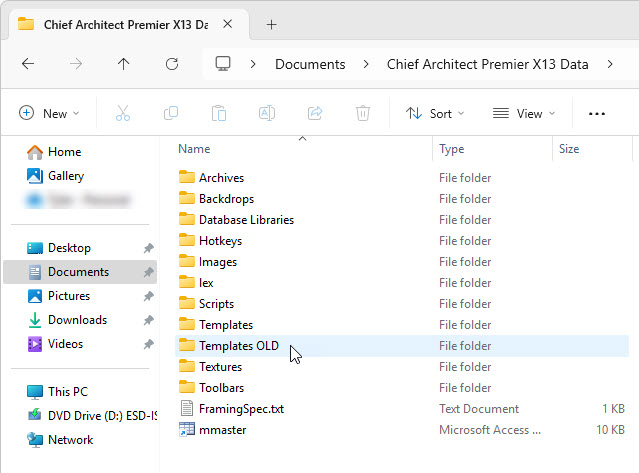Open the Sort options dropdown
The height and width of the screenshot is (473, 639).
(435, 113)
